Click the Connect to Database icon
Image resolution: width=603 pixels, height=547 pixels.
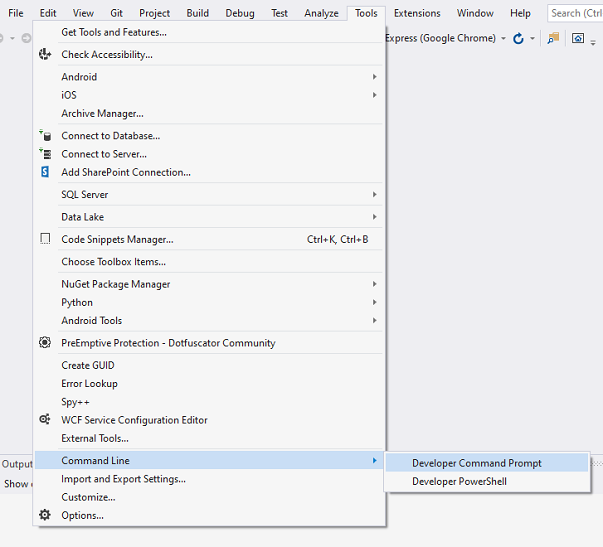point(45,136)
